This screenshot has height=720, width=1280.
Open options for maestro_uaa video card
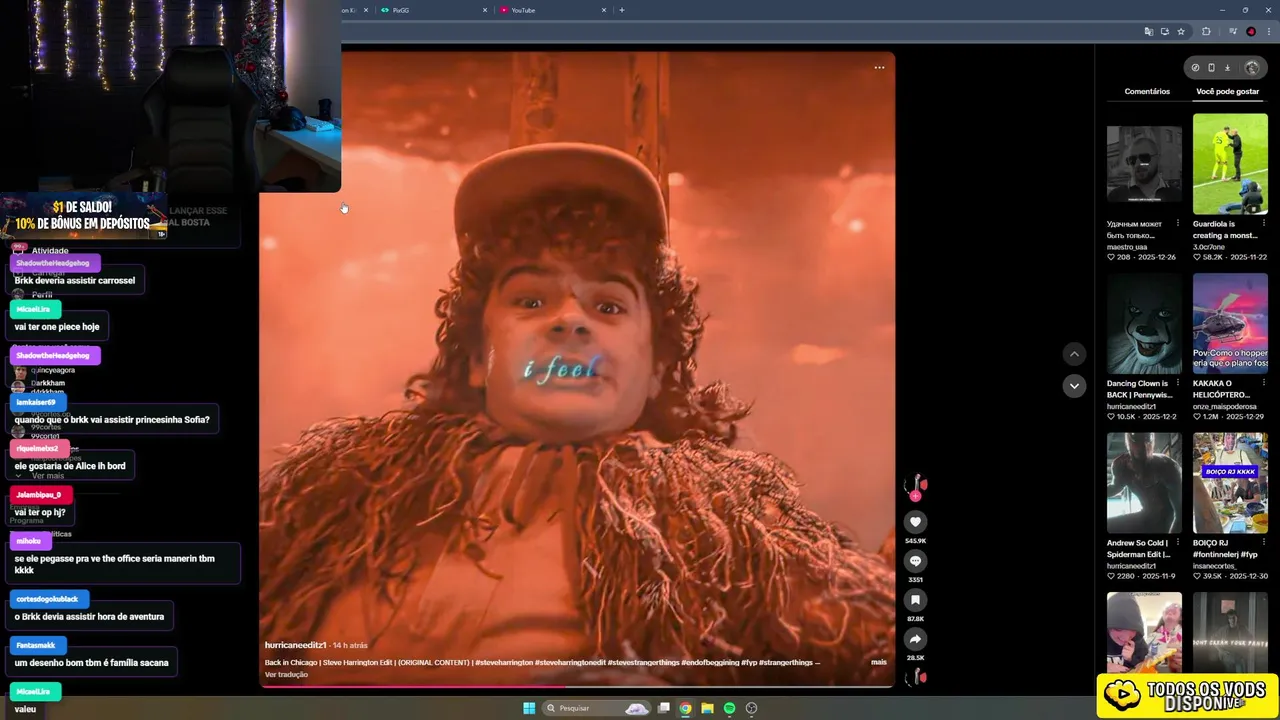click(x=1177, y=224)
